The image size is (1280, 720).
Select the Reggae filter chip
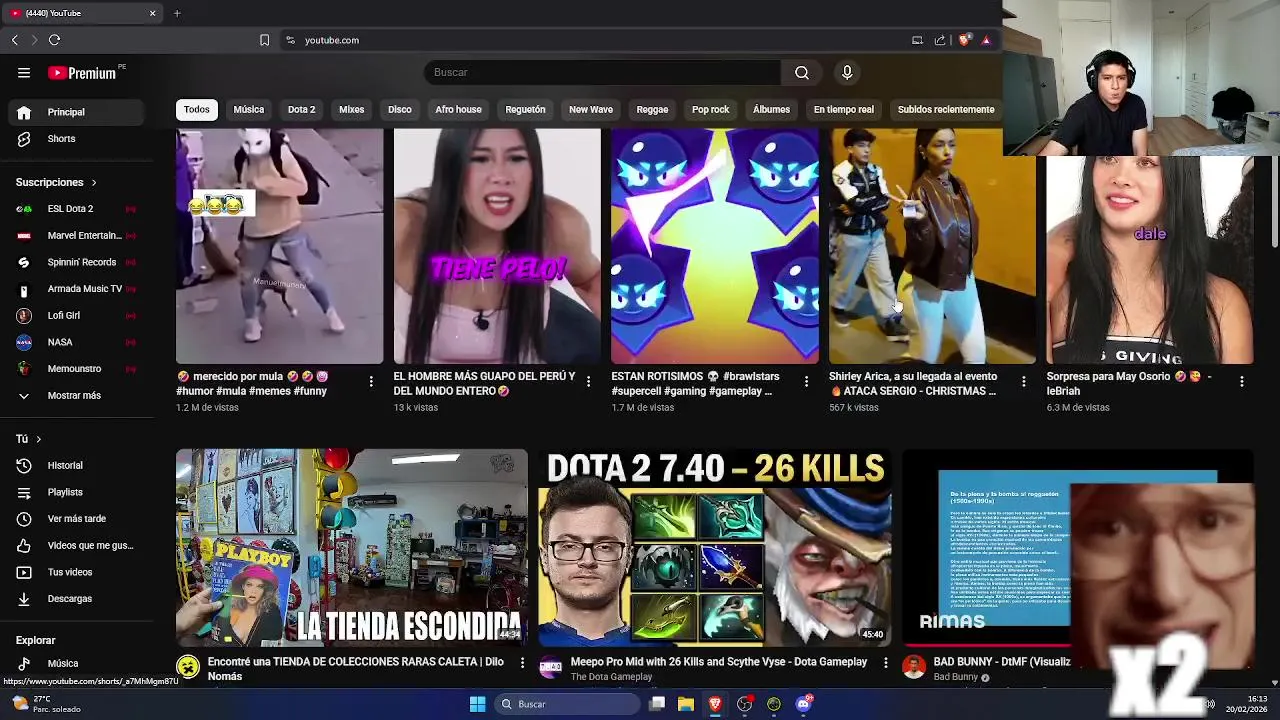point(652,109)
